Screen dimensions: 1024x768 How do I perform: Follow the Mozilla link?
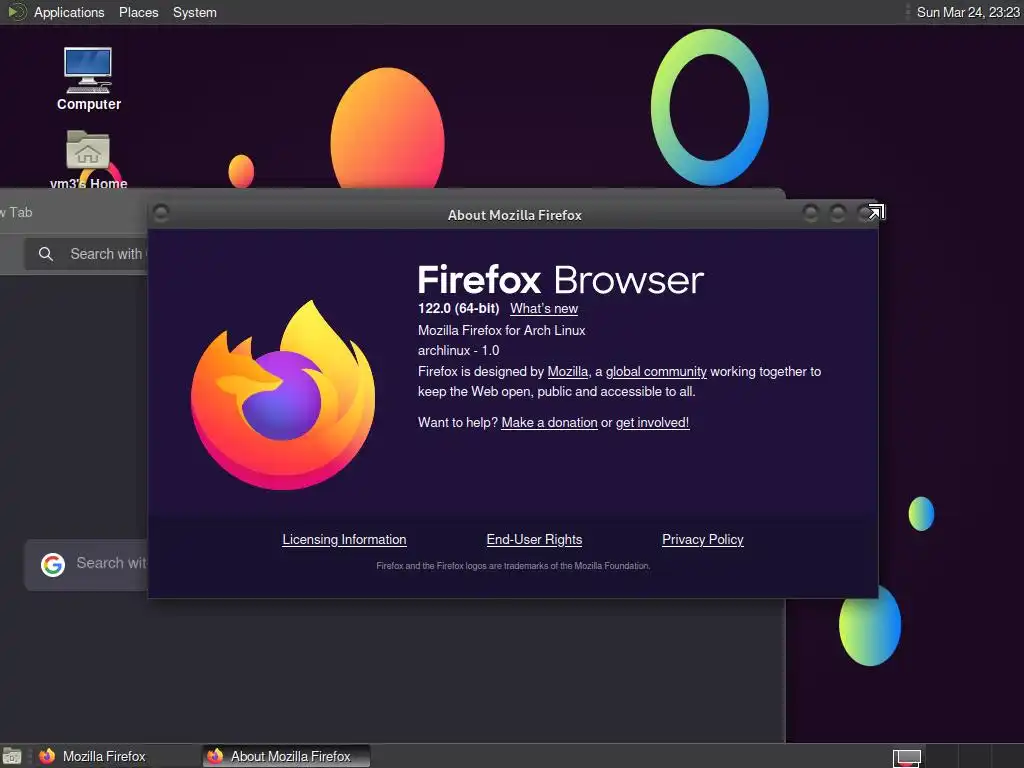click(568, 372)
